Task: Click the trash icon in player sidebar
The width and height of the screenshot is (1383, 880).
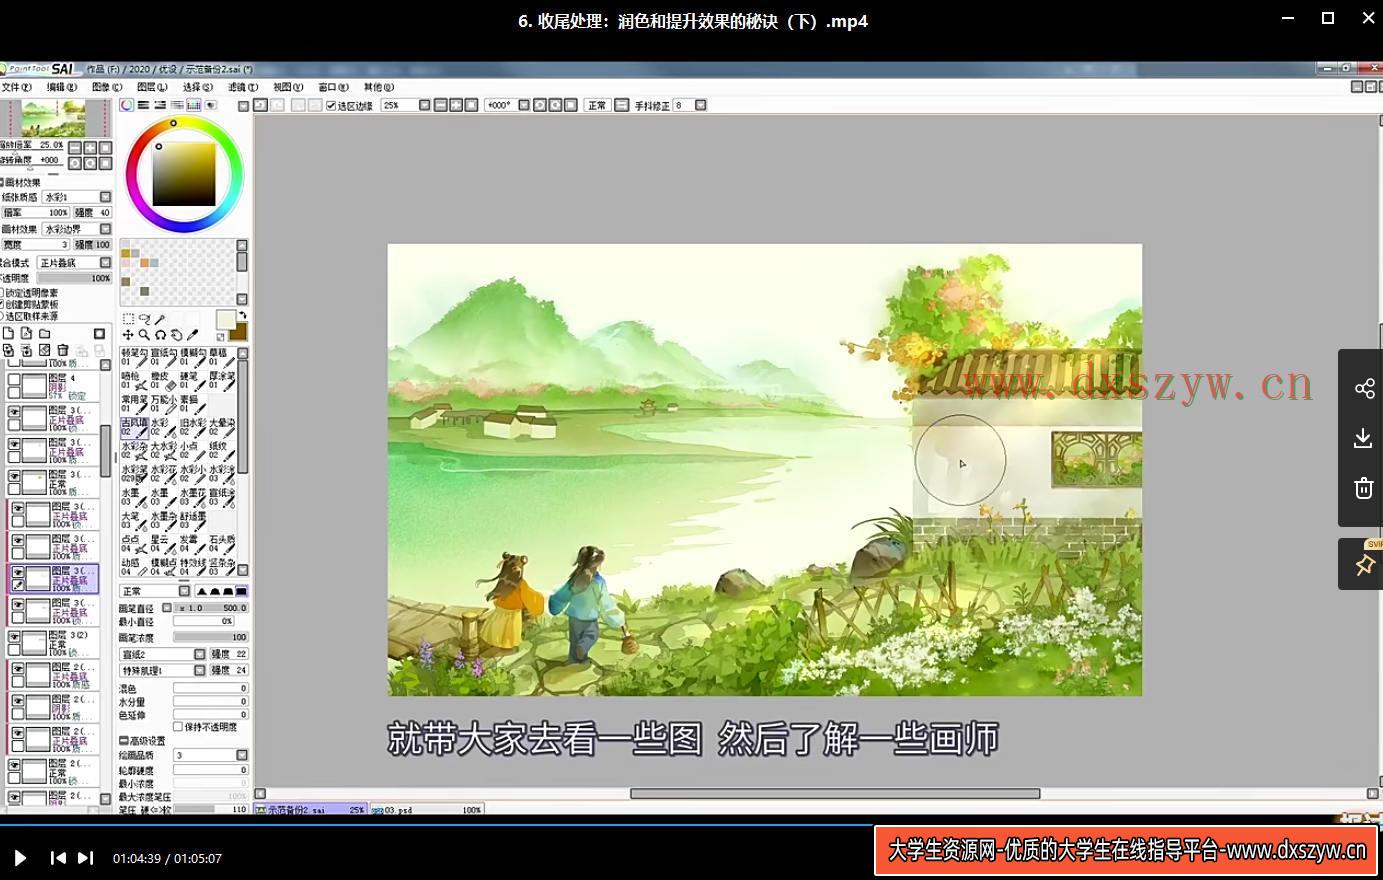Action: (1364, 488)
